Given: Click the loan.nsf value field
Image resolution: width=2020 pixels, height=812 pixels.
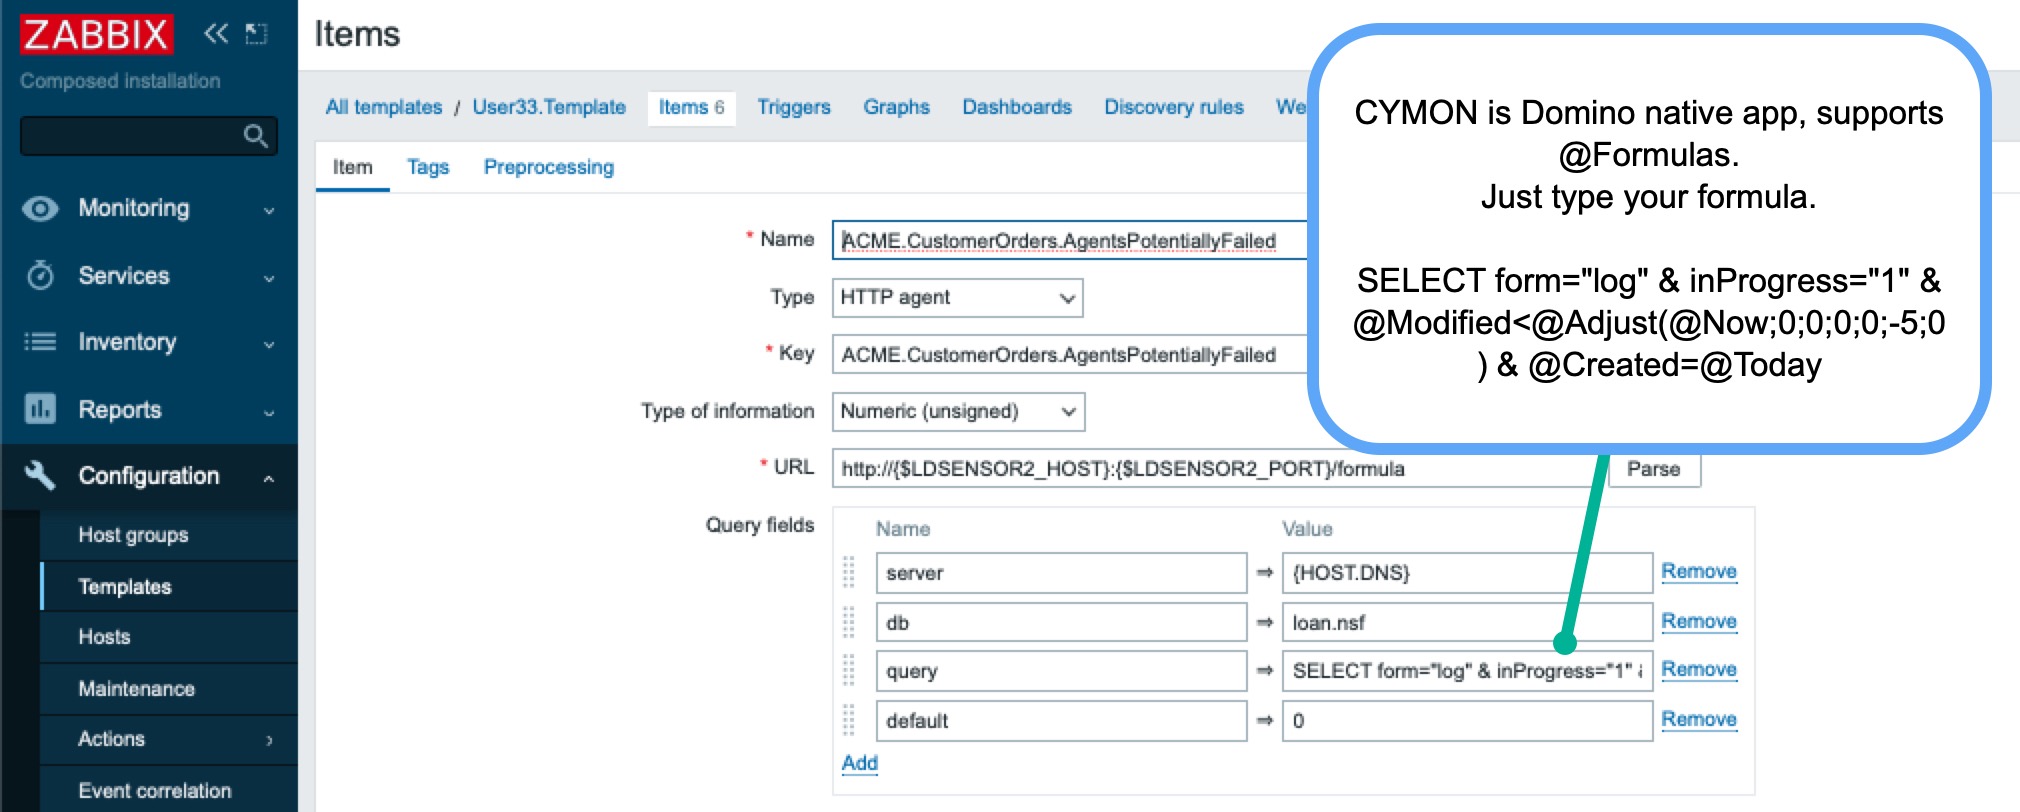Looking at the screenshot, I should (x=1467, y=622).
